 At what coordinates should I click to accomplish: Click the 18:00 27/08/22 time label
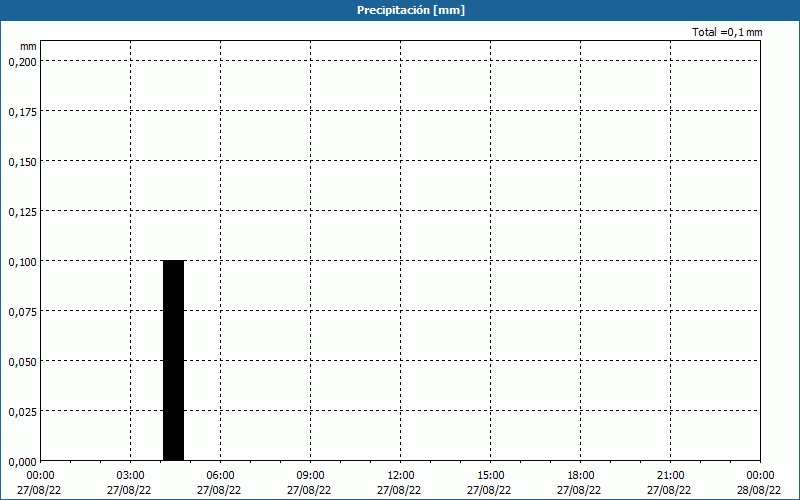tap(579, 483)
